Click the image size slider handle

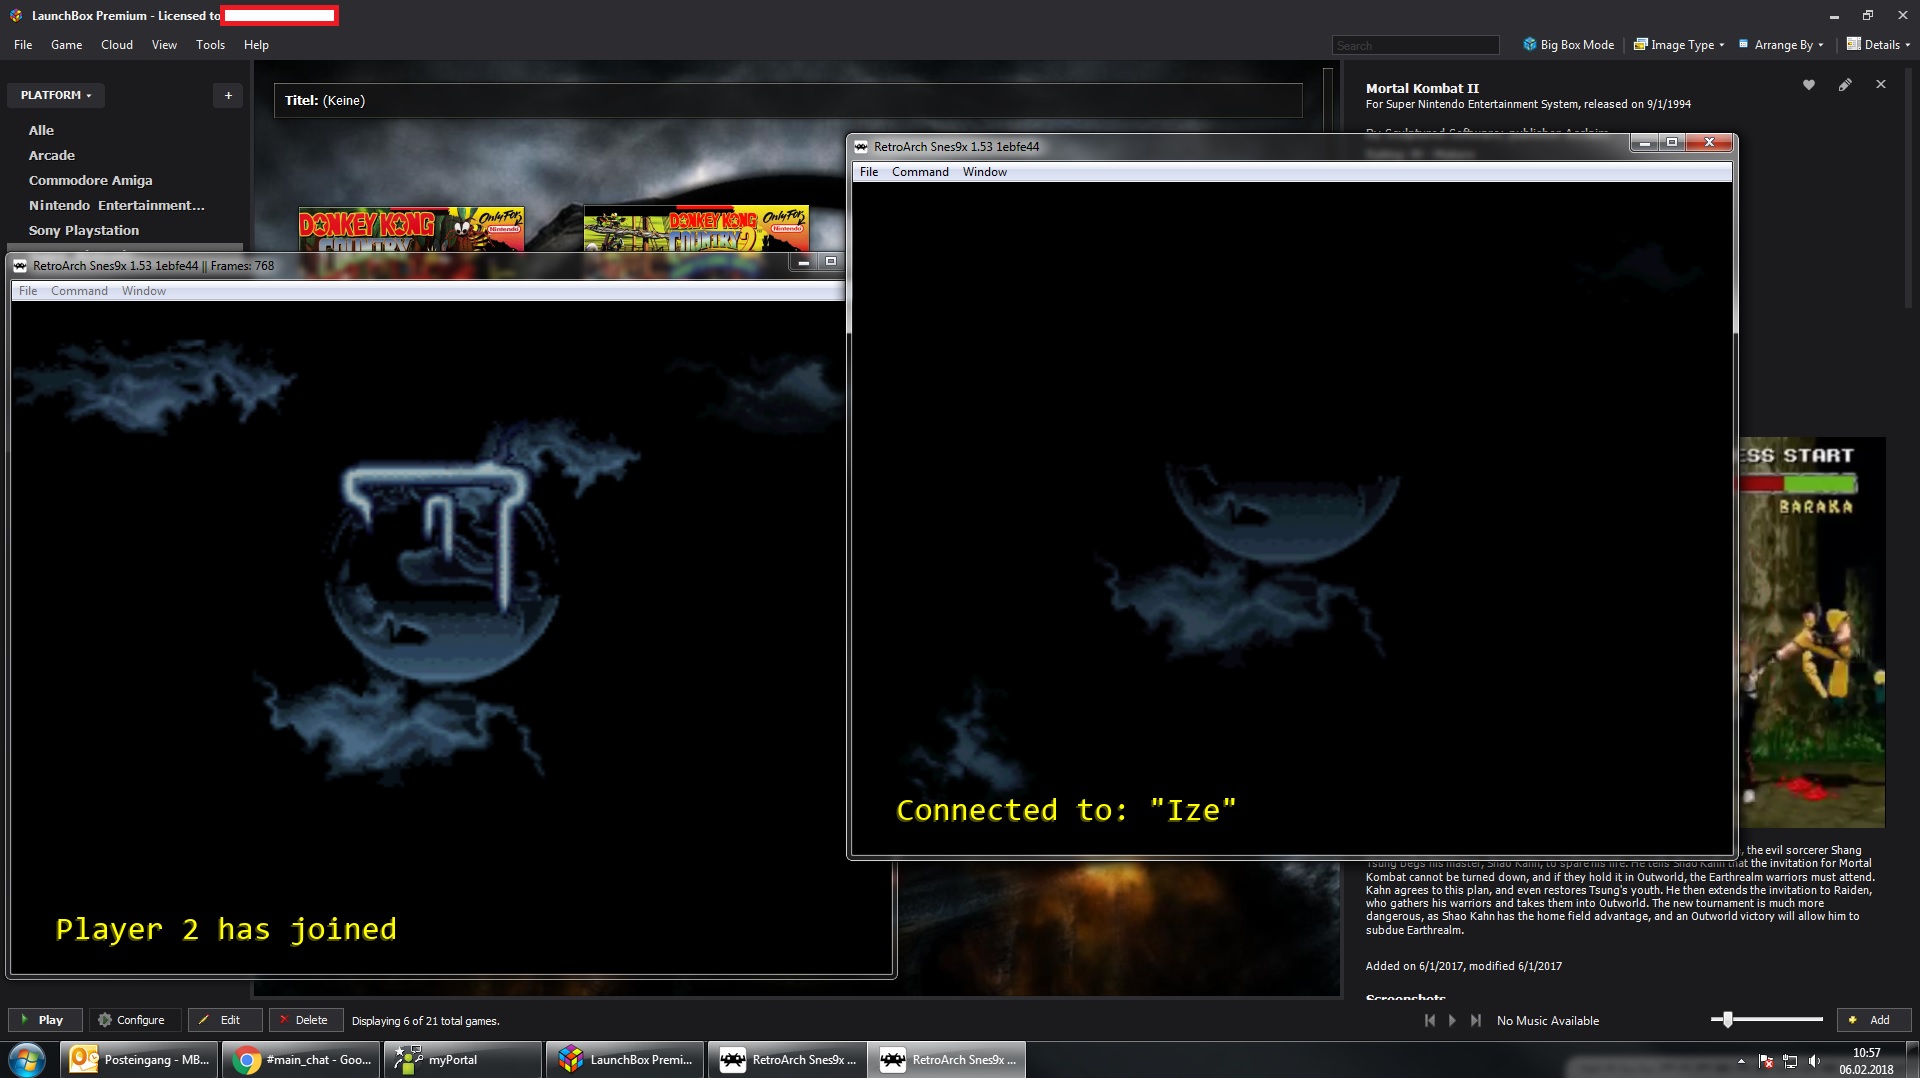coord(1727,1019)
